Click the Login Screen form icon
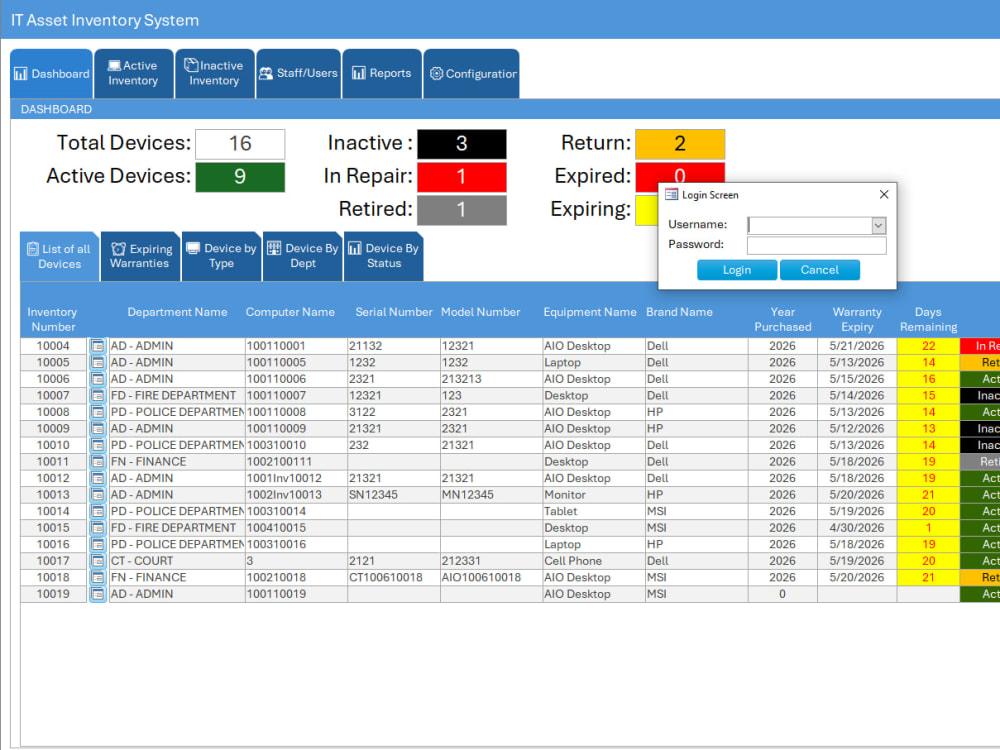Screen dimensions: 1000x750 coord(672,195)
